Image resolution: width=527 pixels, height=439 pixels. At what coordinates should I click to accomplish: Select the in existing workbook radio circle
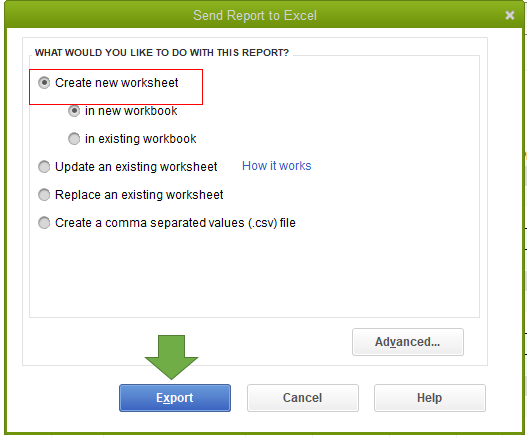pos(74,139)
